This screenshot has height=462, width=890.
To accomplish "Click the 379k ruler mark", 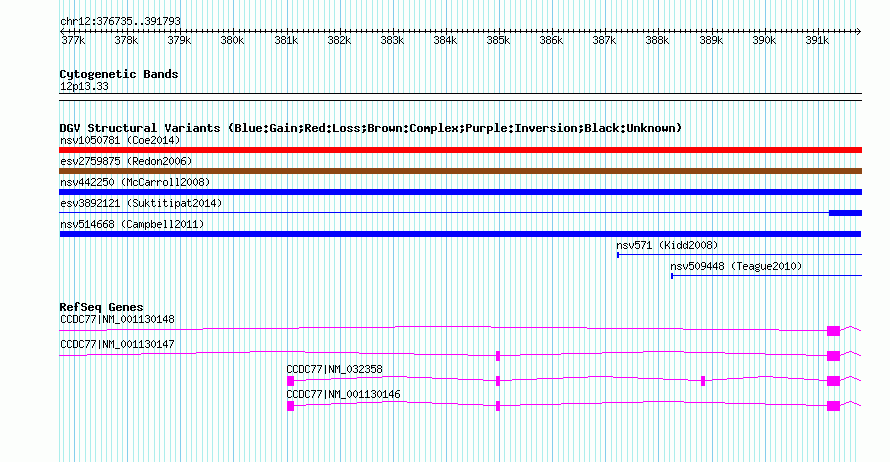I will (x=179, y=40).
